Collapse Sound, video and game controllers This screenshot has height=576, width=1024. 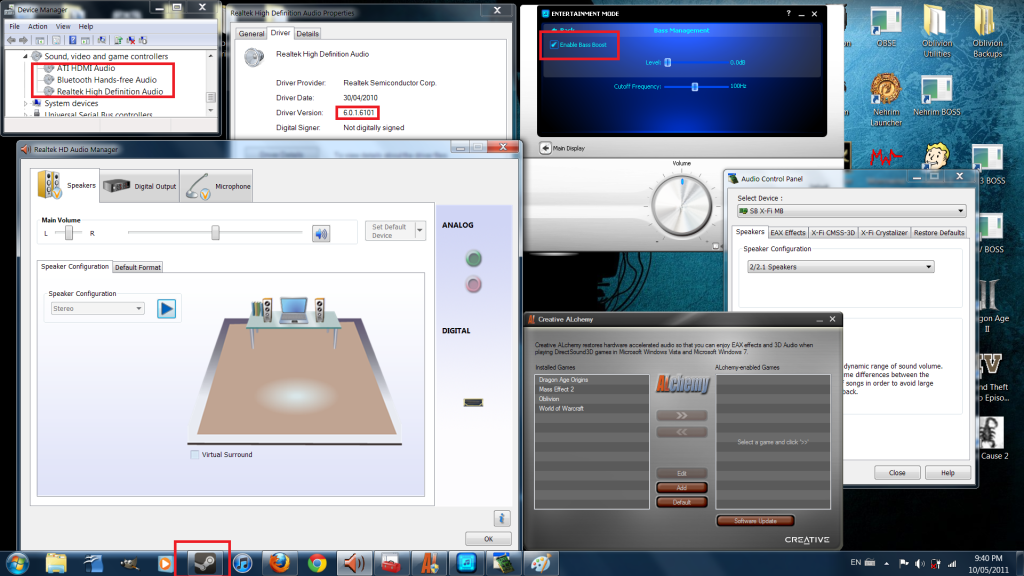click(25, 57)
